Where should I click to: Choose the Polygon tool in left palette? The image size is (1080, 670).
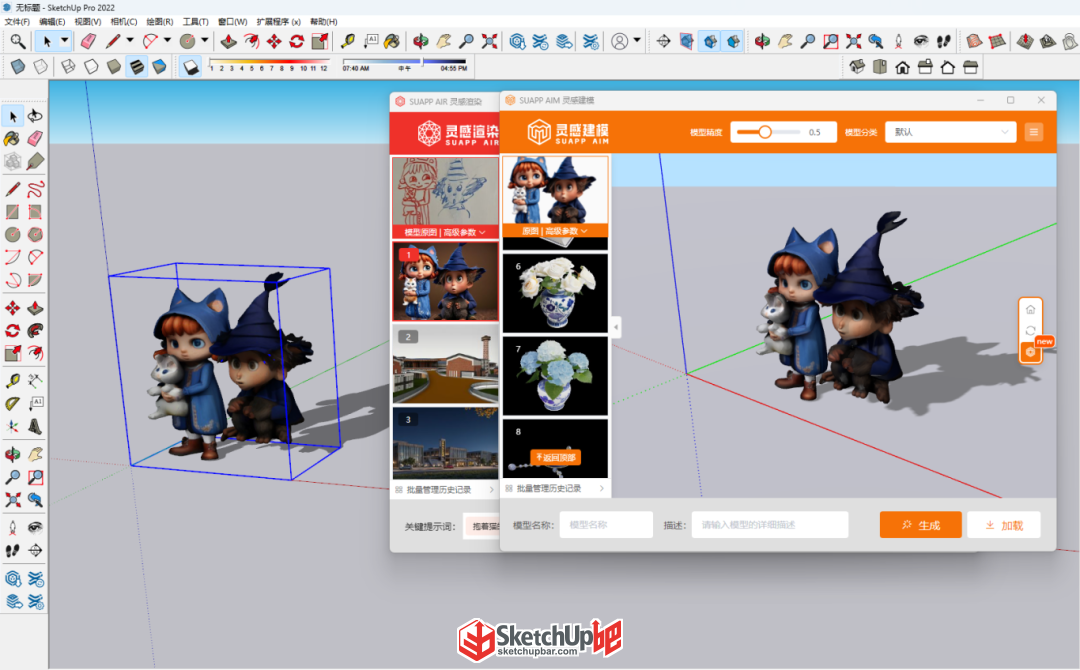click(x=35, y=234)
